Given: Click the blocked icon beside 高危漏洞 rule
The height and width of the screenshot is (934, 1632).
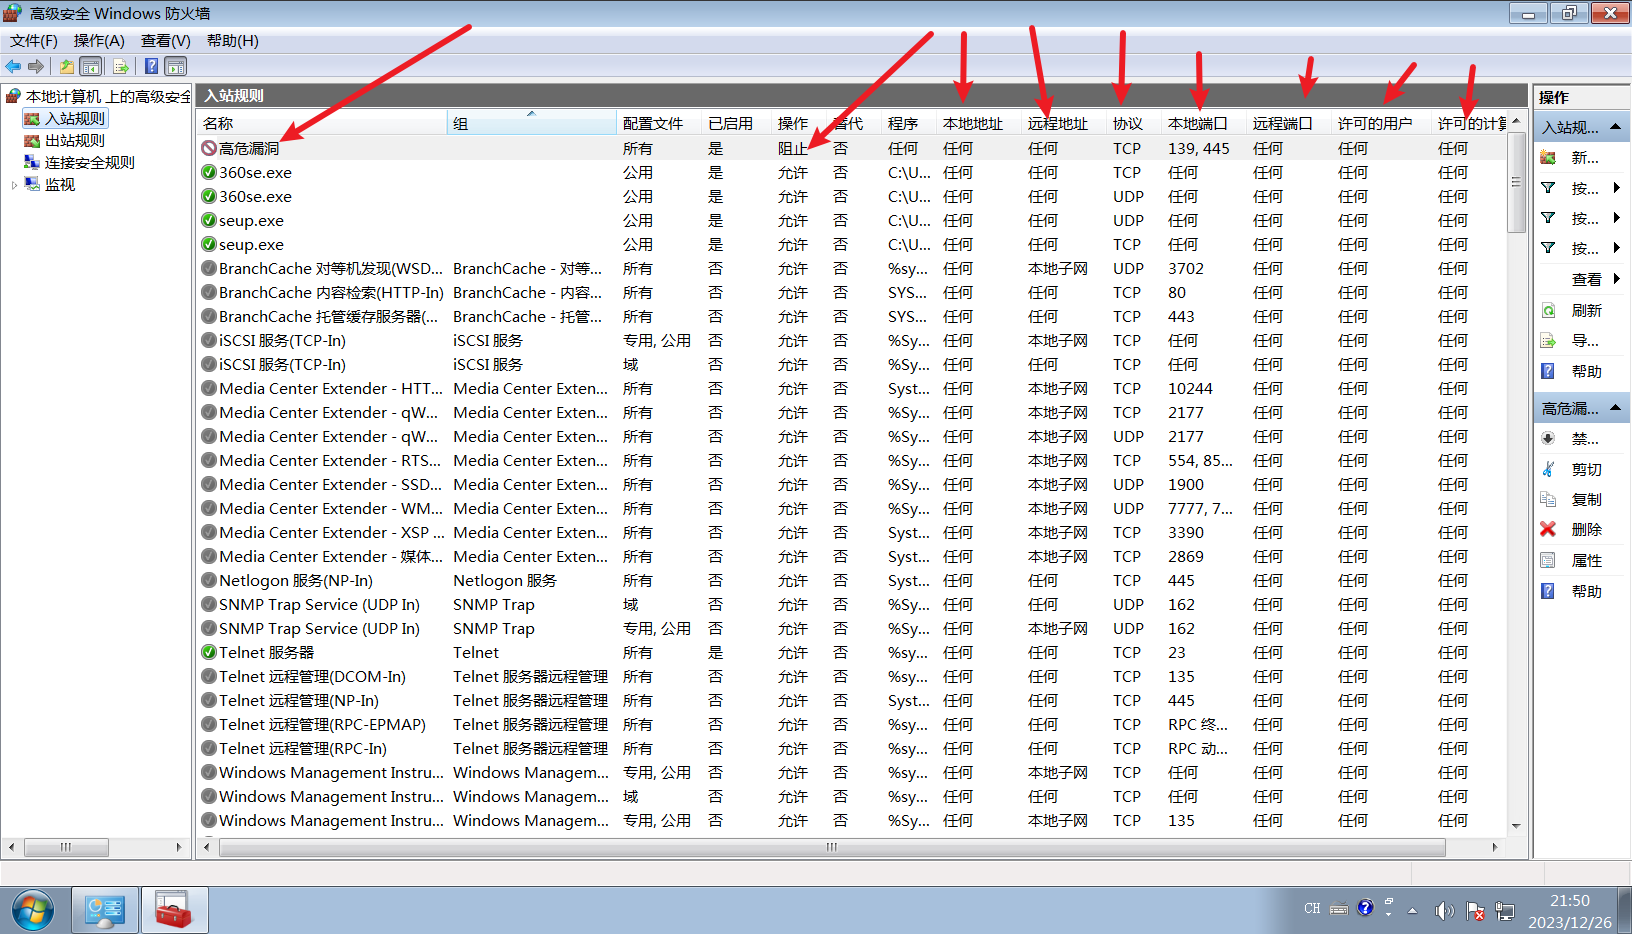Looking at the screenshot, I should (x=209, y=148).
